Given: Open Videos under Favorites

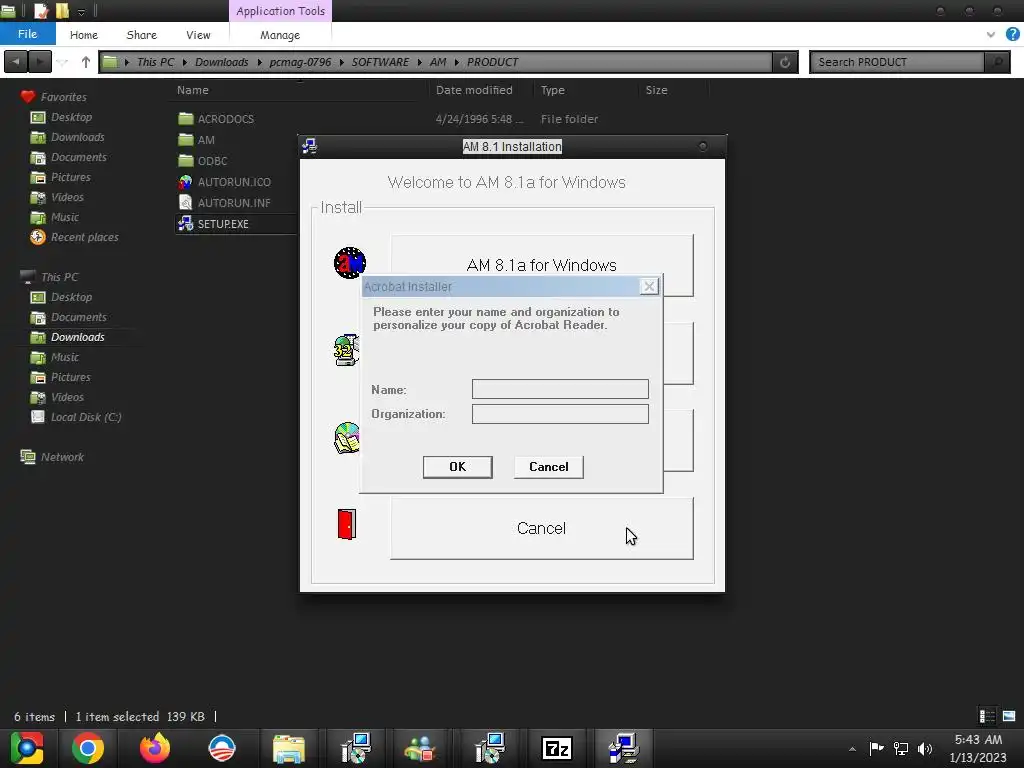Looking at the screenshot, I should coord(67,197).
